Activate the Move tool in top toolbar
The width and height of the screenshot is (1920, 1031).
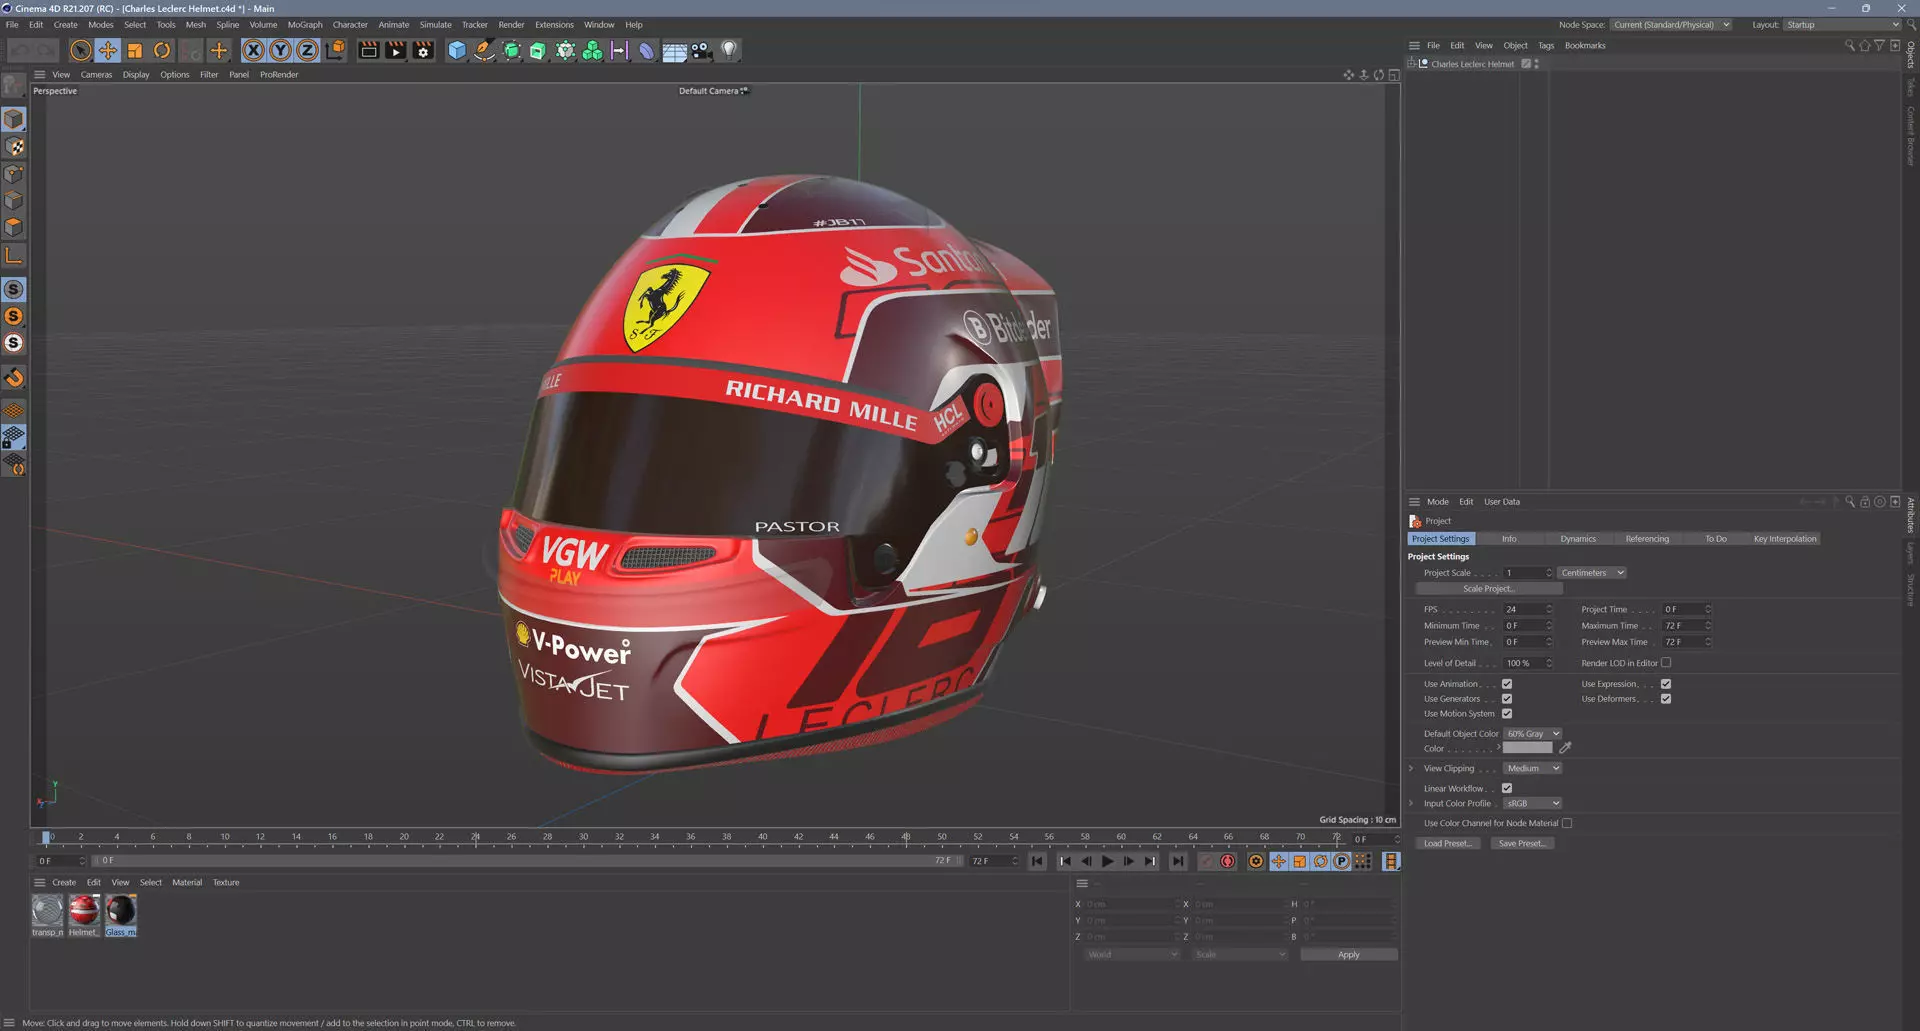(x=108, y=50)
